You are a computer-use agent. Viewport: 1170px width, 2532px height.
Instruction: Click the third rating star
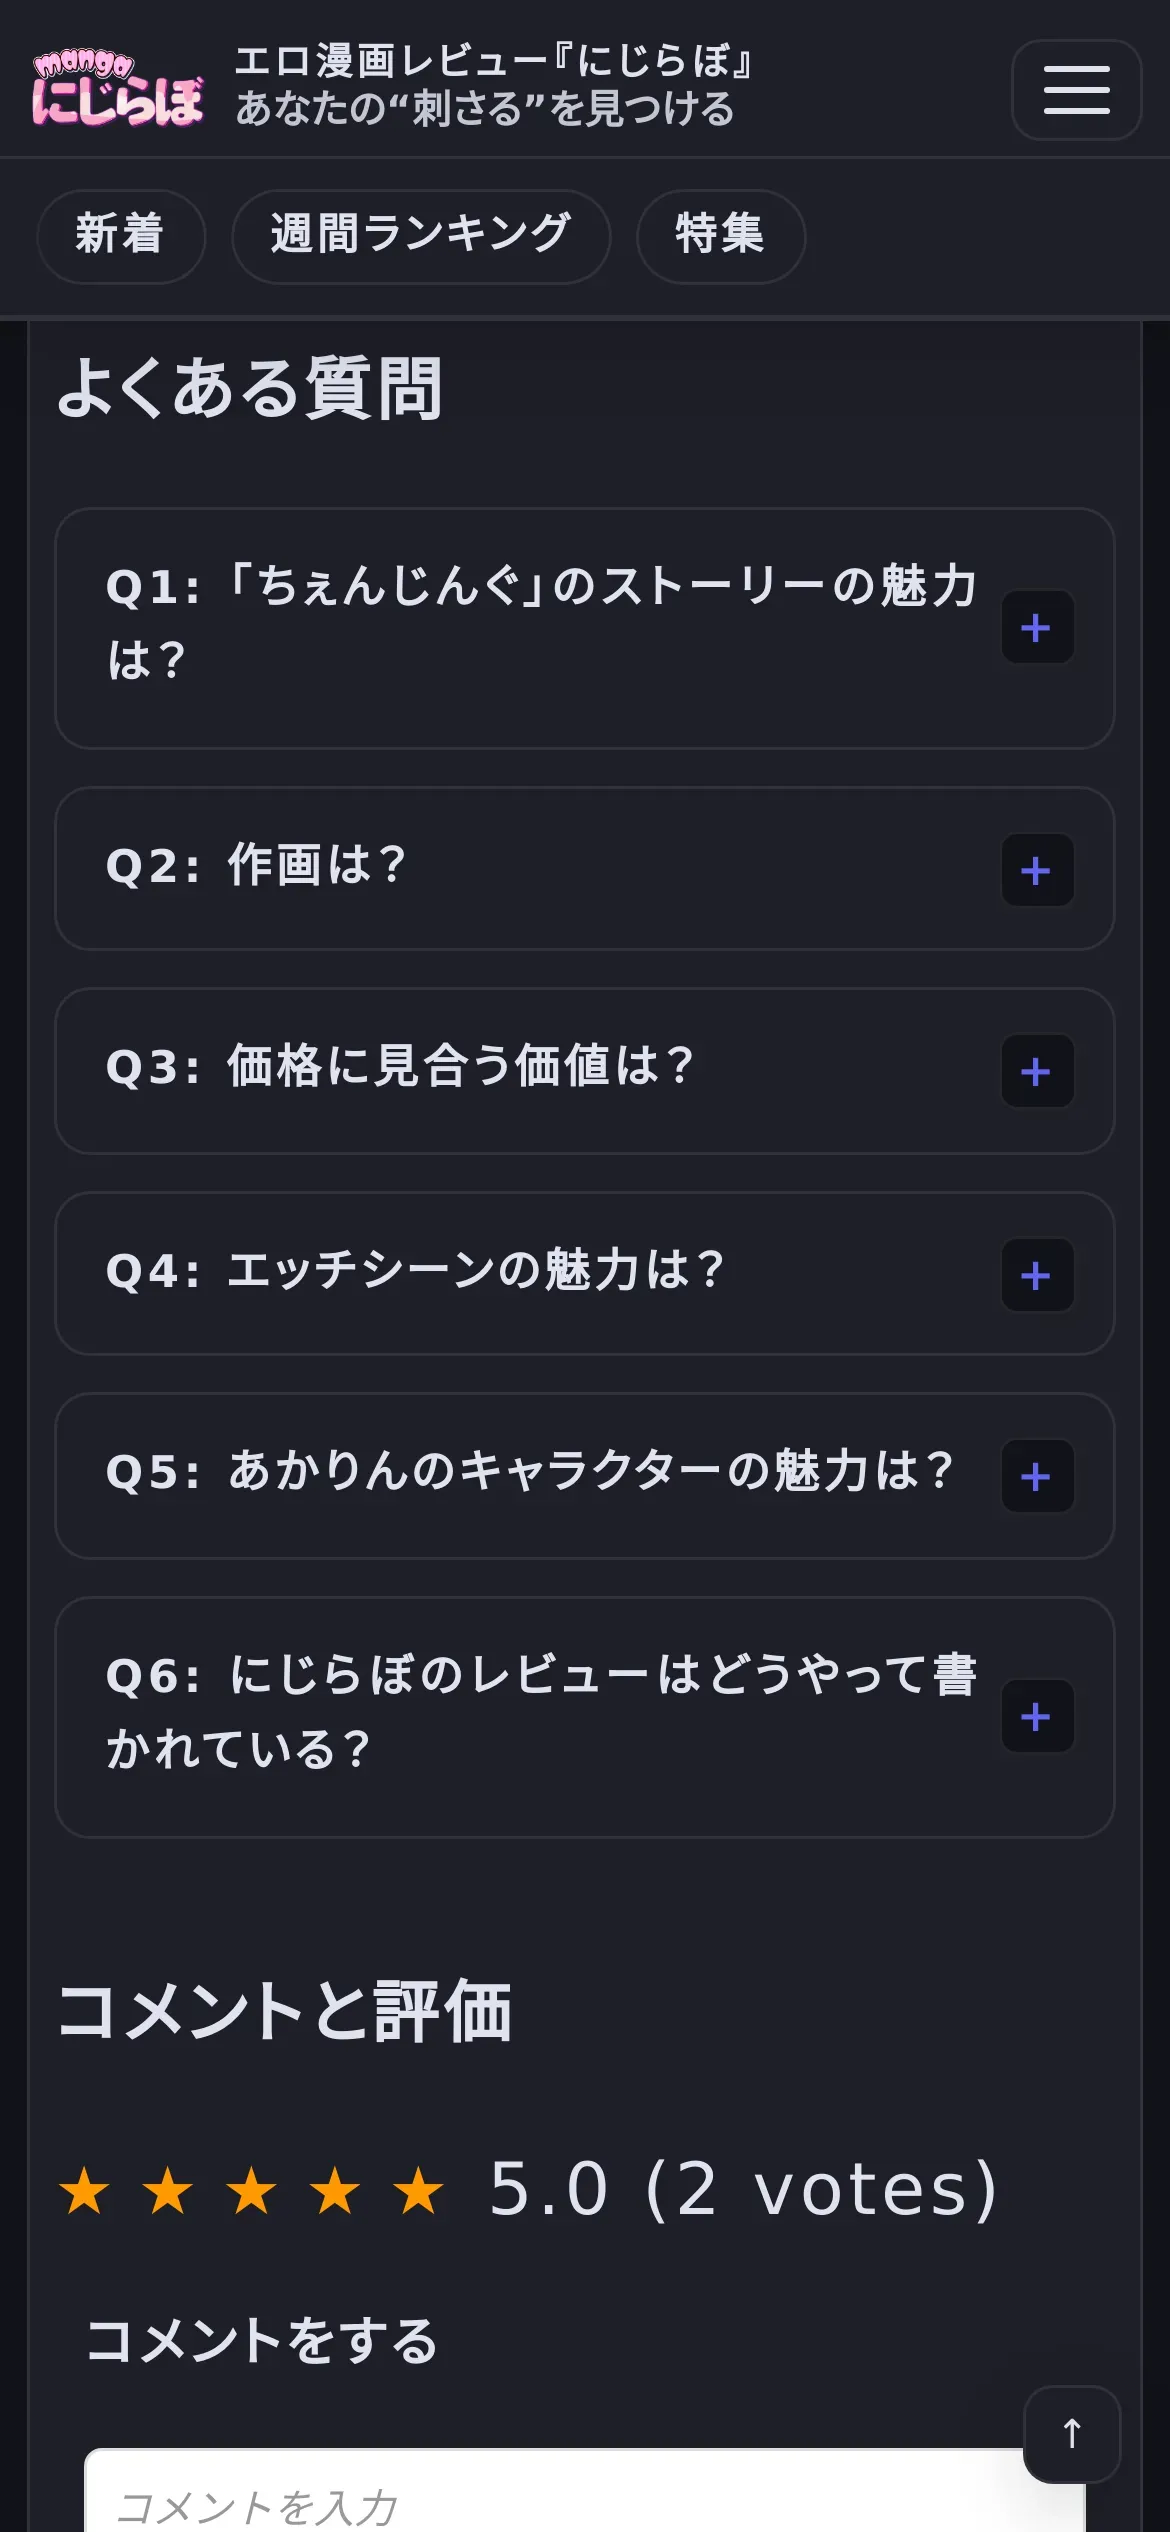point(251,2190)
